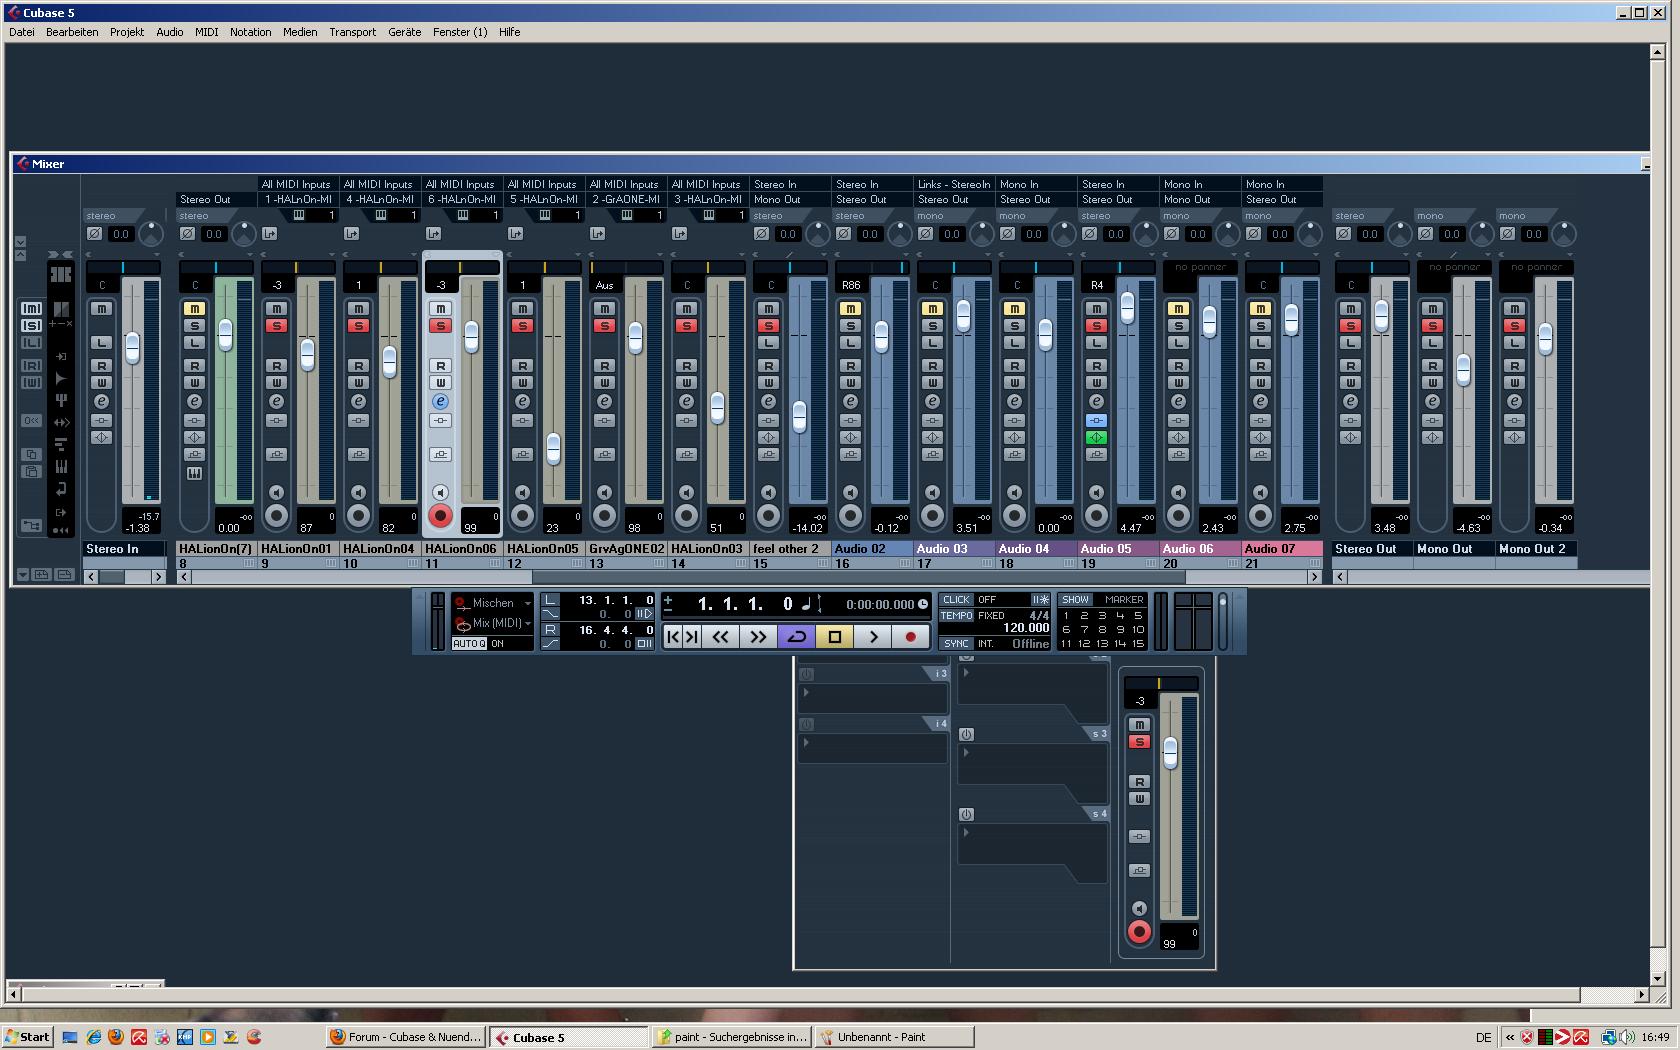The image size is (1680, 1050).
Task: Click the global Read all automation indicator
Action: (x=31, y=365)
